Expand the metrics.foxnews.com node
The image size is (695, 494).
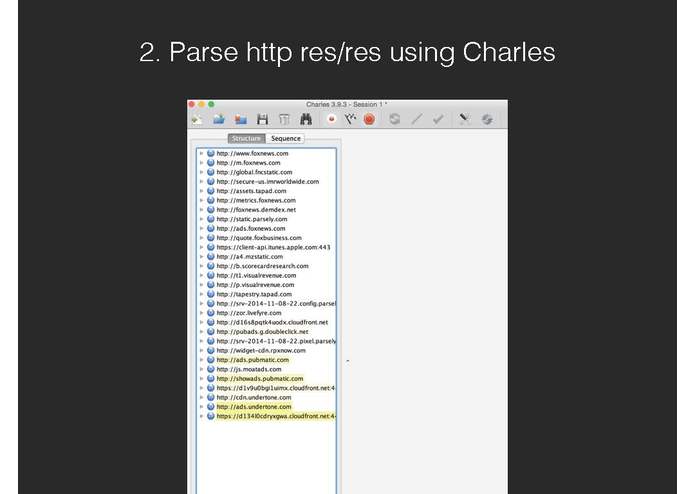(202, 200)
